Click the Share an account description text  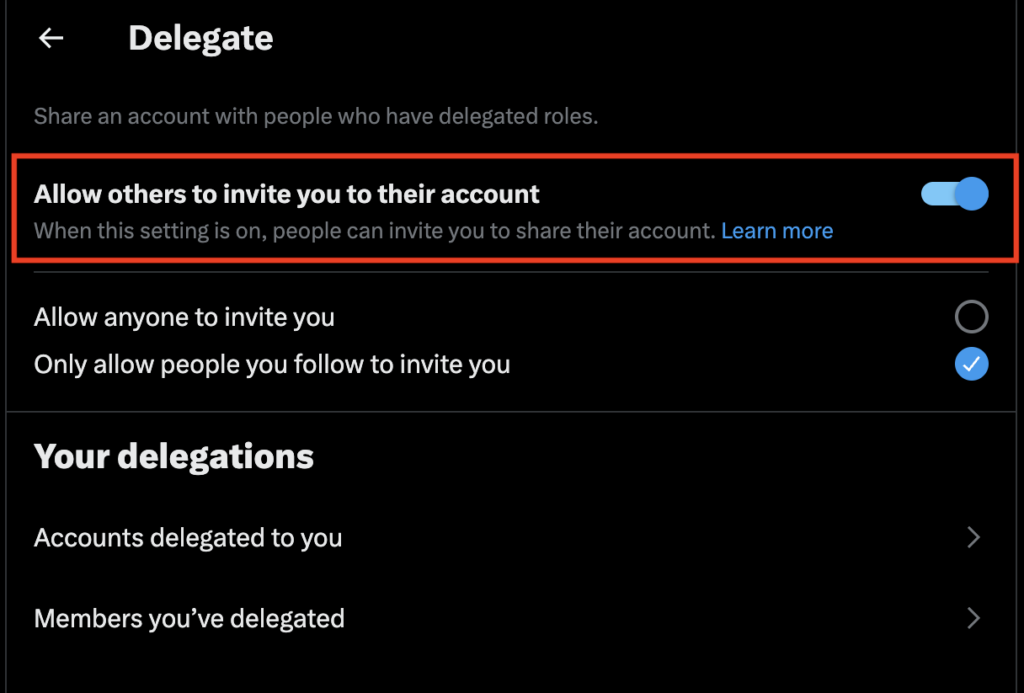(316, 116)
